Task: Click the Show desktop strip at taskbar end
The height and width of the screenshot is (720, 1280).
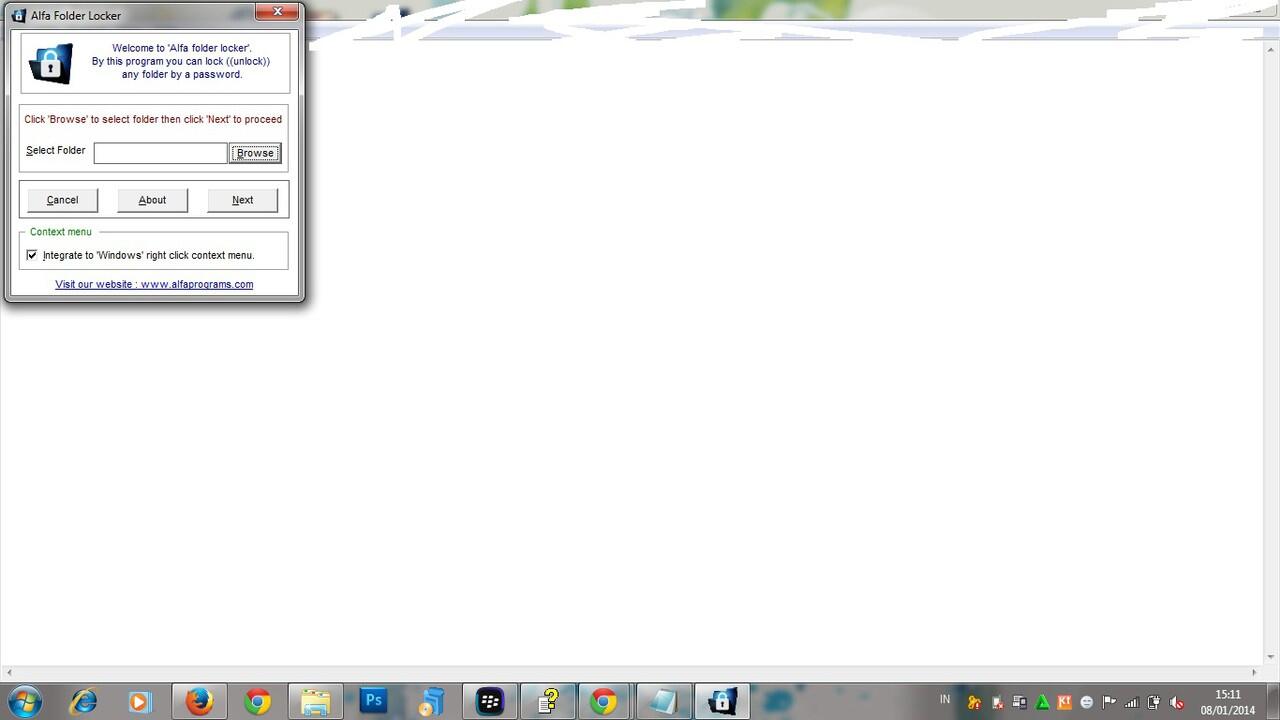Action: [x=1272, y=701]
